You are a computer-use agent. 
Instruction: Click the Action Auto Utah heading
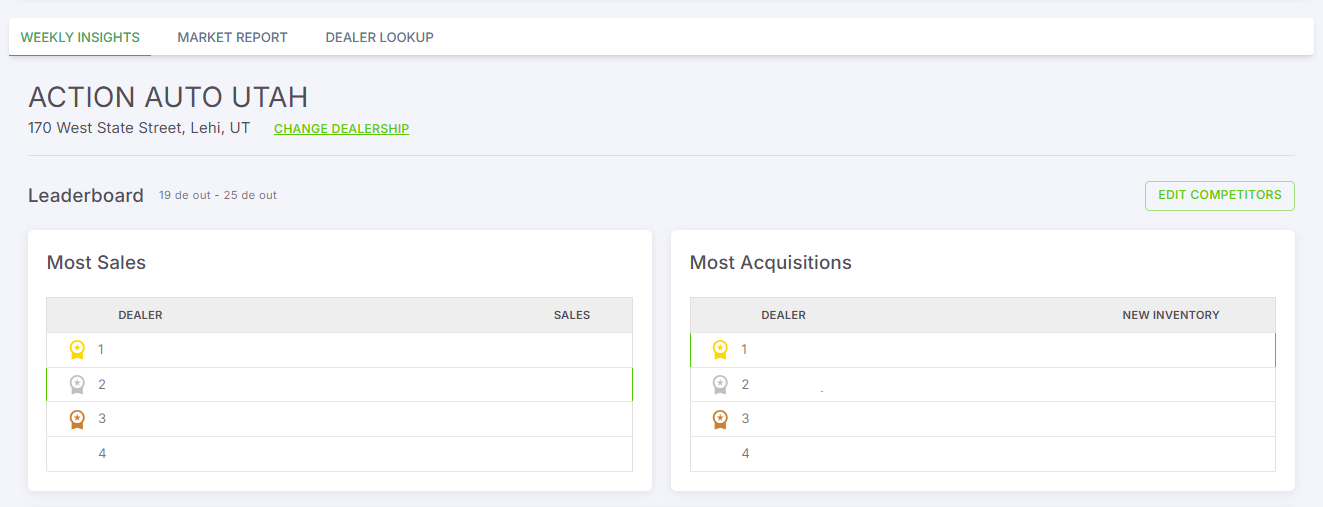168,97
